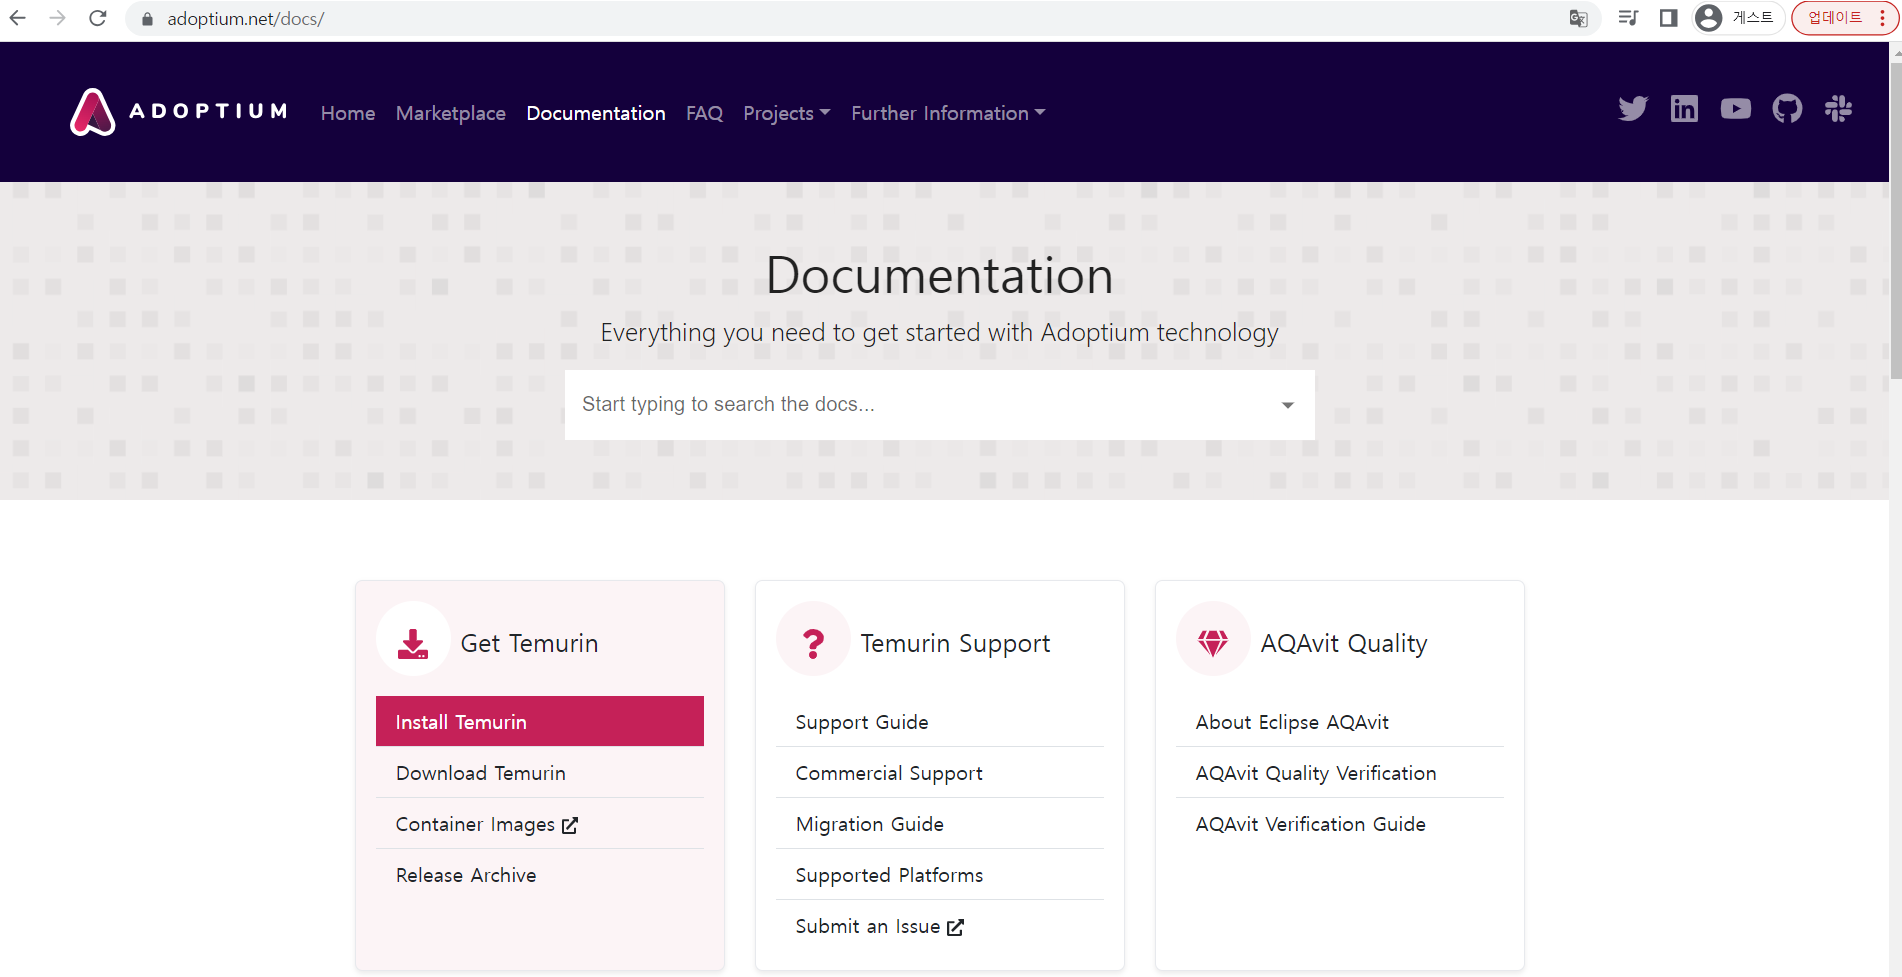Expand the Projects dropdown

786,113
